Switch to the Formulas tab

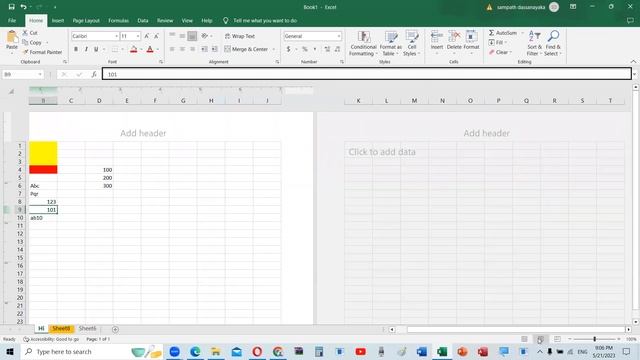[x=118, y=20]
